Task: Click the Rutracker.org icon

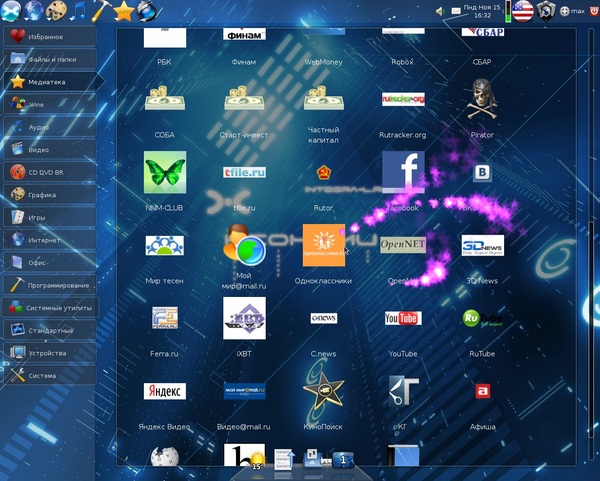Action: [x=403, y=99]
